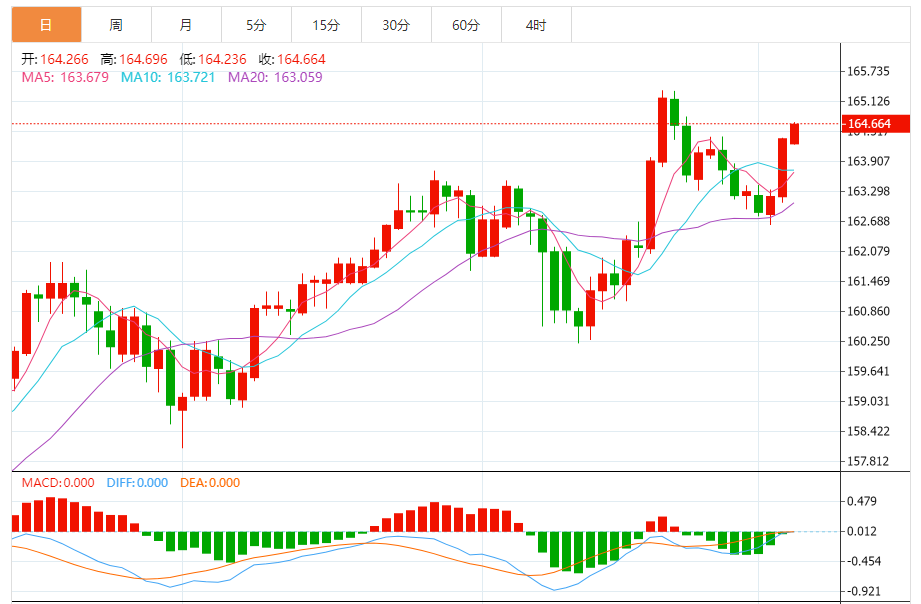The height and width of the screenshot is (604, 921).
Task: Click the MA5: 163.679 indicator label
Action: click(x=65, y=78)
